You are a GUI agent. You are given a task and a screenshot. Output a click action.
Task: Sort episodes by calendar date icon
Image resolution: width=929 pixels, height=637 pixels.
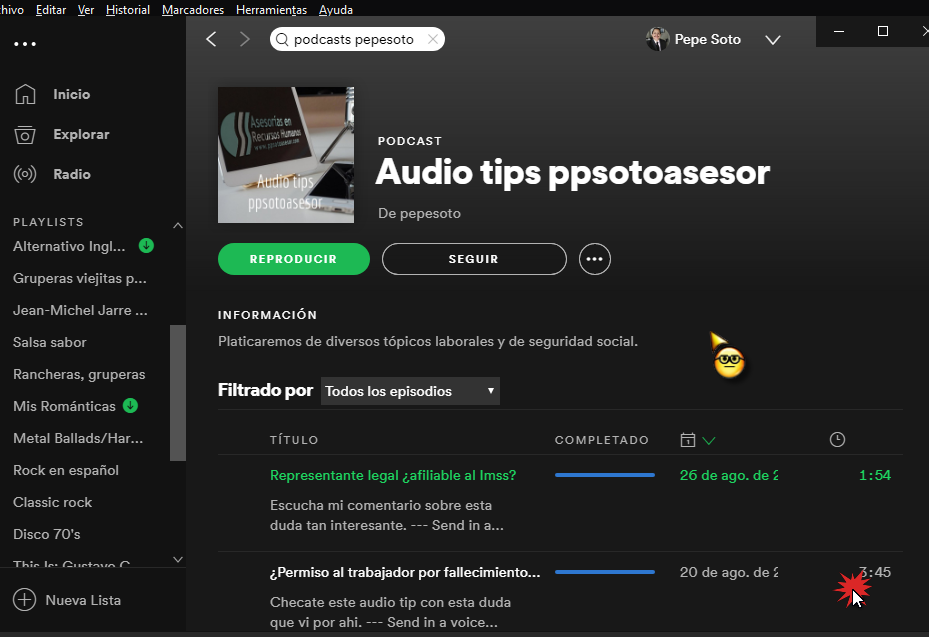[x=687, y=440]
